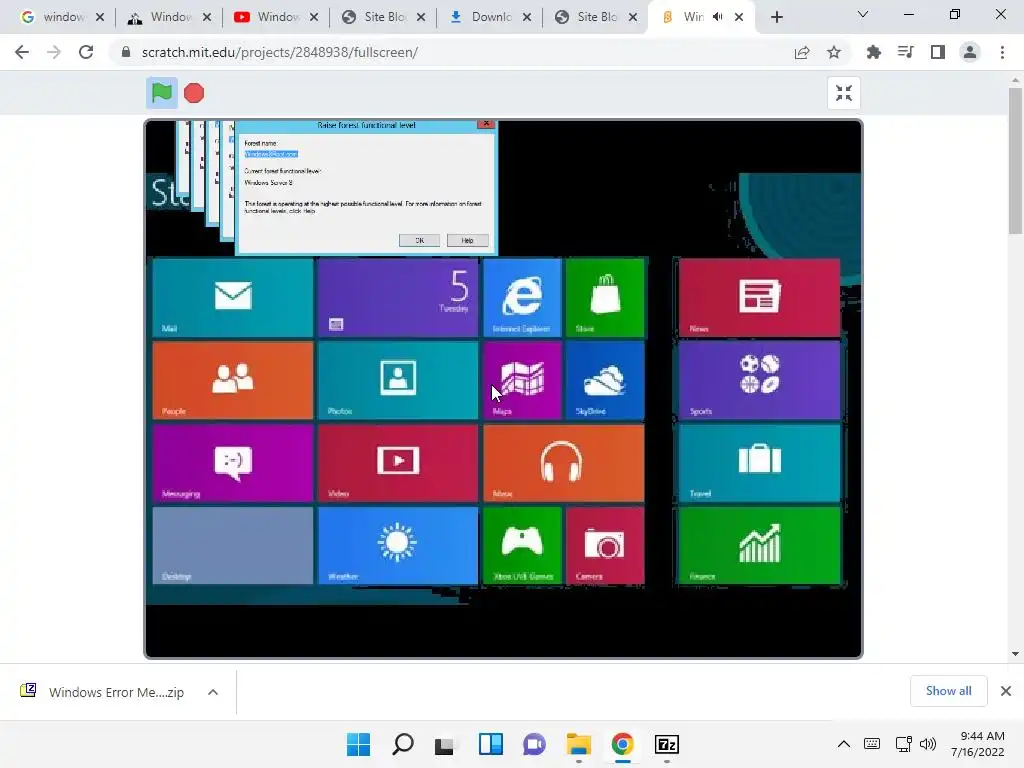Open the Sports tile
Screen dimensions: 1024x768
point(760,380)
